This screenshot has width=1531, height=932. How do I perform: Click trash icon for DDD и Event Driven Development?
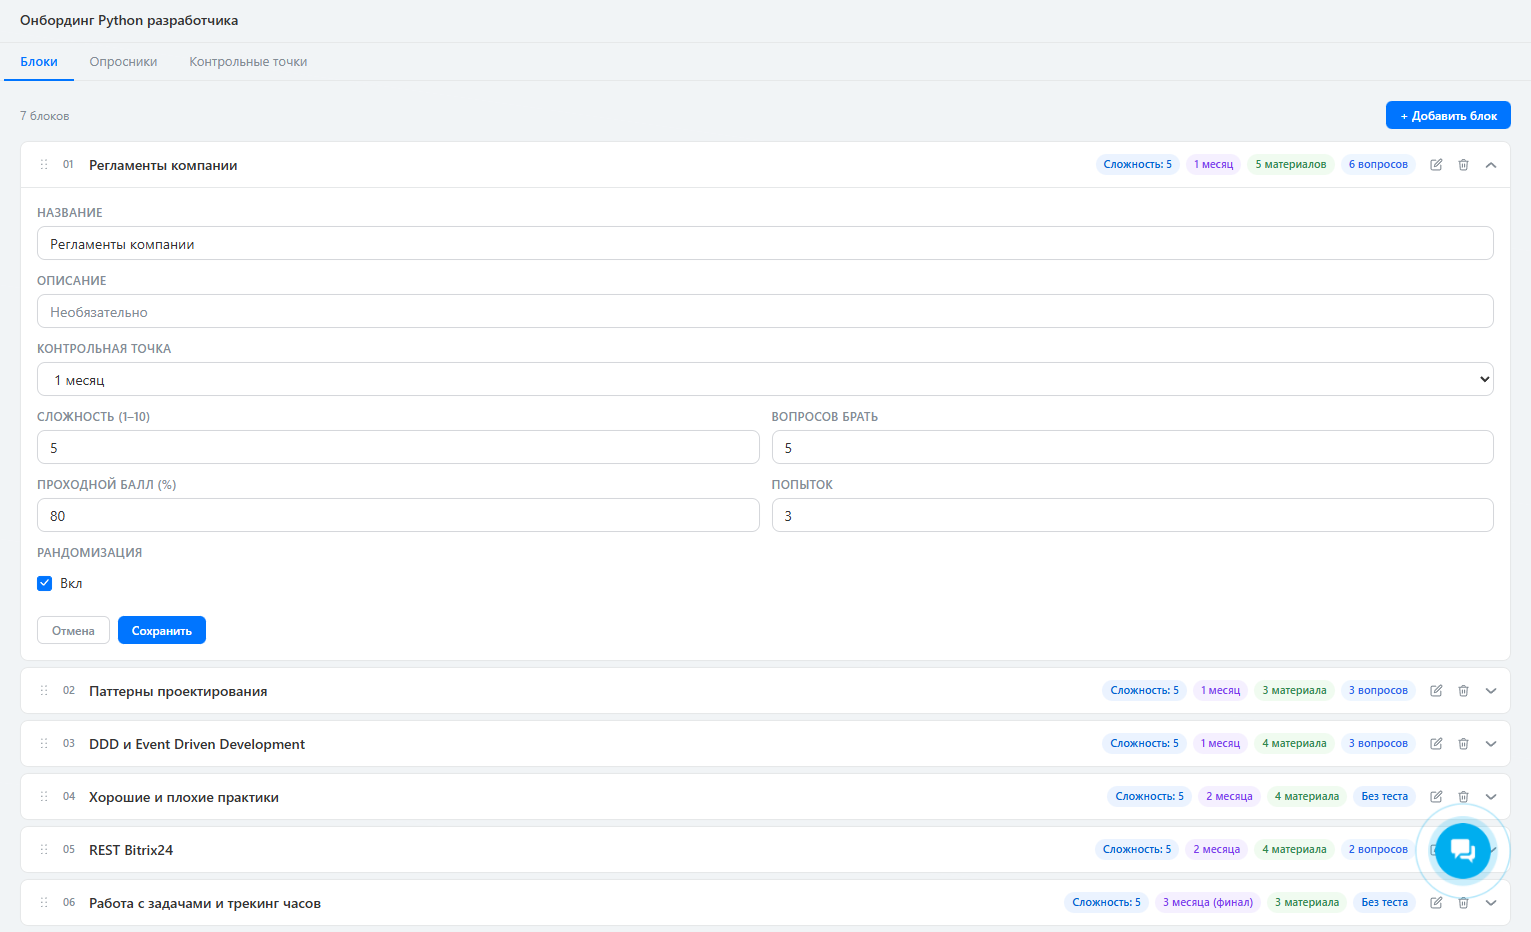[1463, 744]
